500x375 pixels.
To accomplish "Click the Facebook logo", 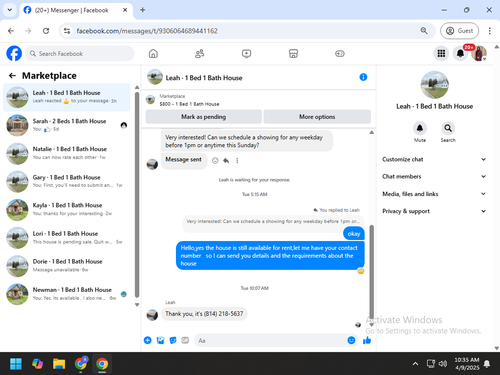I will coord(14,53).
